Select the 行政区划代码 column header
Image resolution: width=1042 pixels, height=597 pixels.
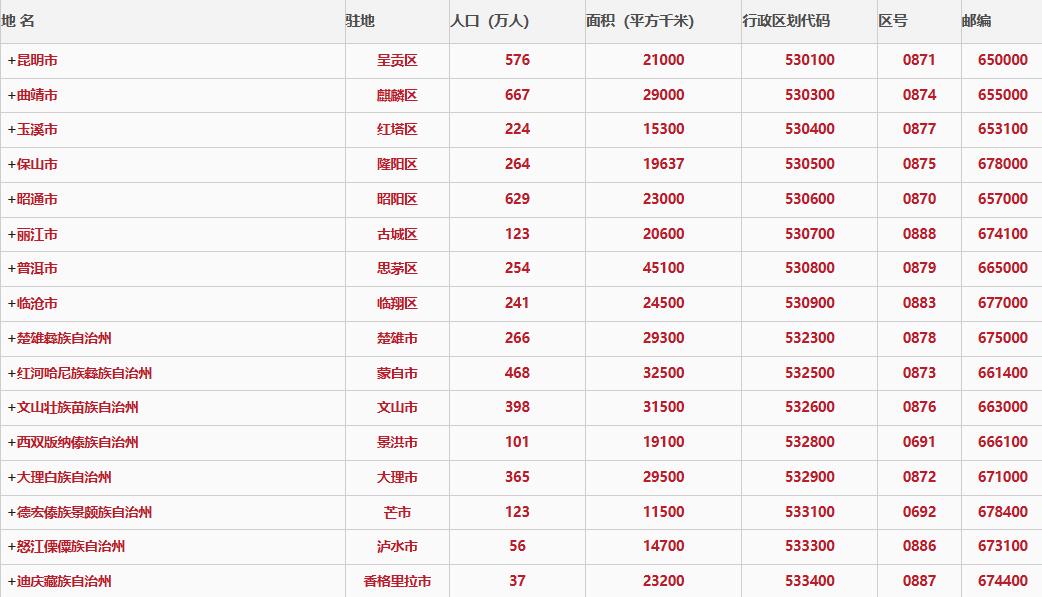click(x=786, y=21)
